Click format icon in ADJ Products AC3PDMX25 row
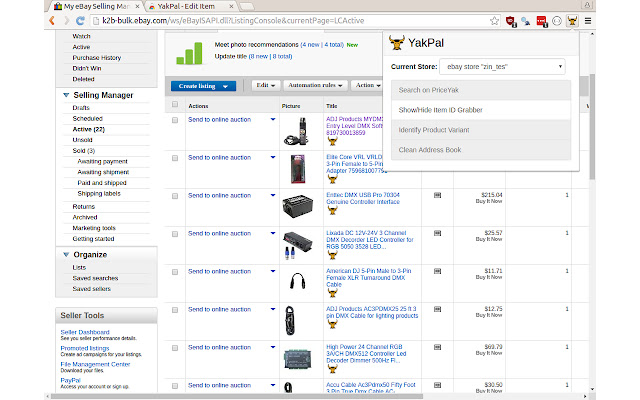The image size is (640, 400). click(437, 309)
